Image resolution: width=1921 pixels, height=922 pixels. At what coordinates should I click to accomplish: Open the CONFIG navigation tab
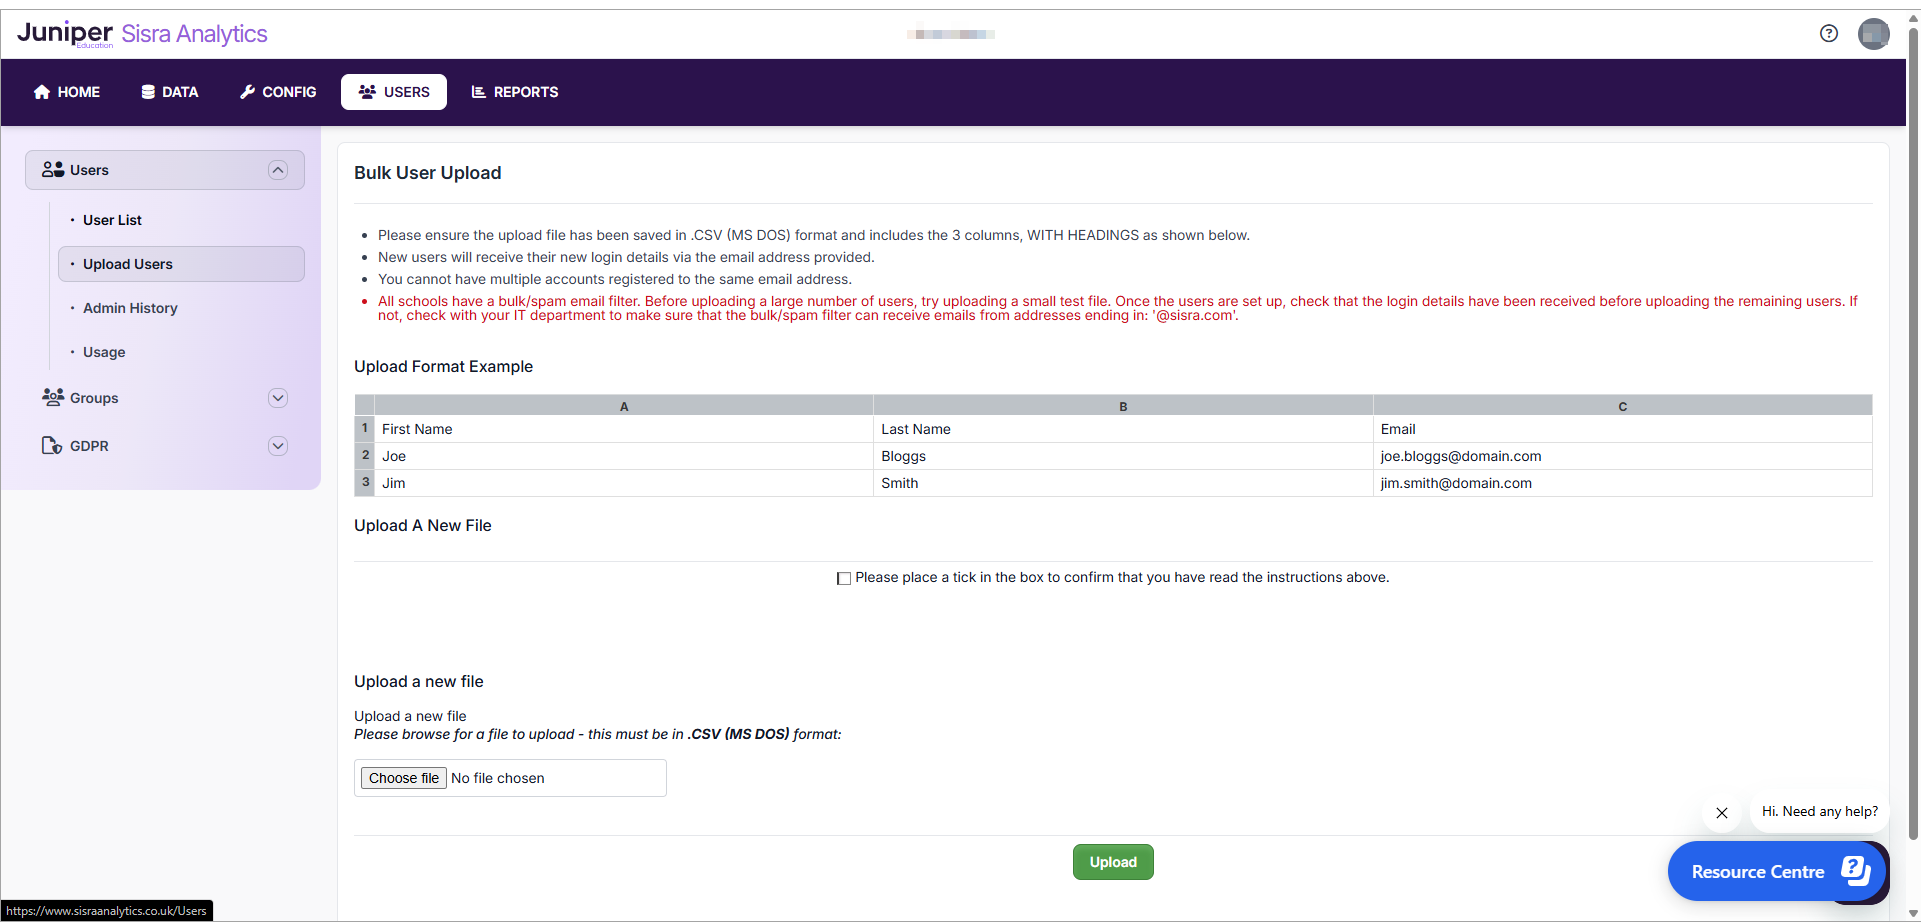tap(278, 92)
